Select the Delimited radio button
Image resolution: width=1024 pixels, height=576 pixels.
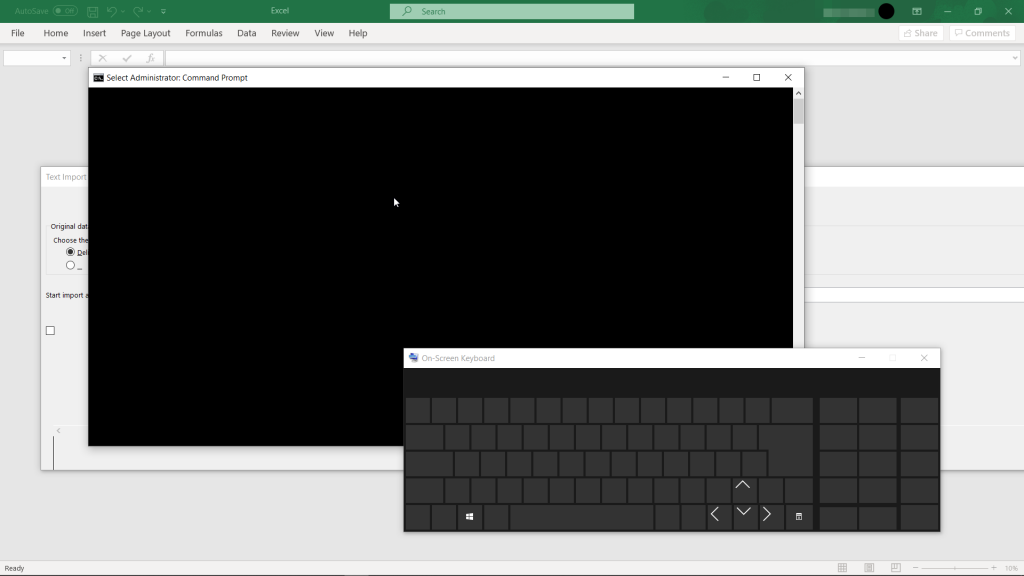70,252
